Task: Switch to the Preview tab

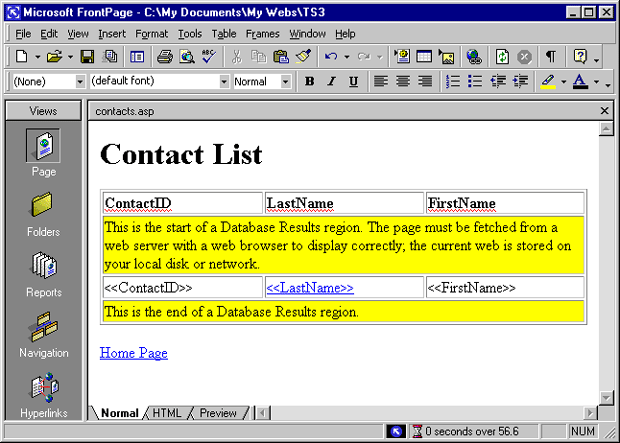Action: point(218,413)
